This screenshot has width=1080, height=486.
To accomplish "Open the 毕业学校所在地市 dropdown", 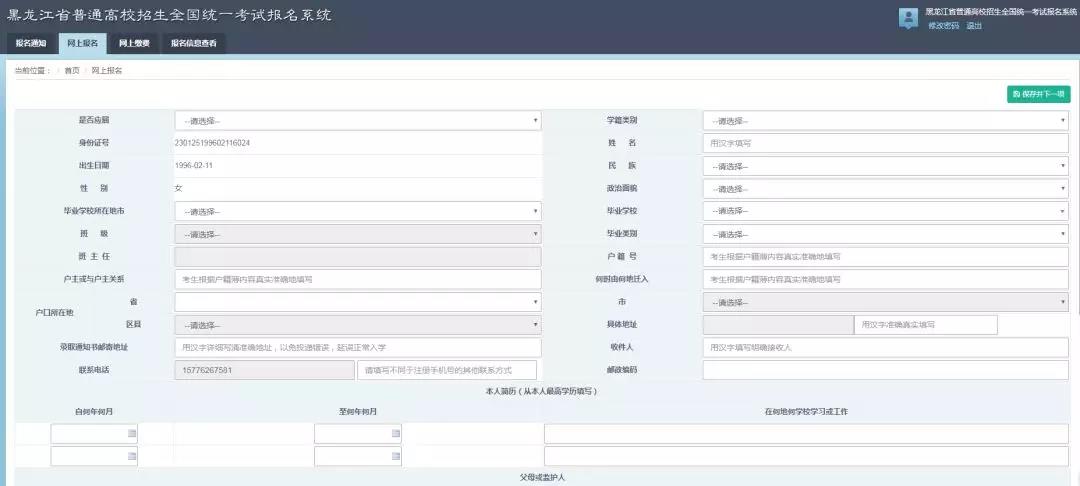I will coord(358,212).
